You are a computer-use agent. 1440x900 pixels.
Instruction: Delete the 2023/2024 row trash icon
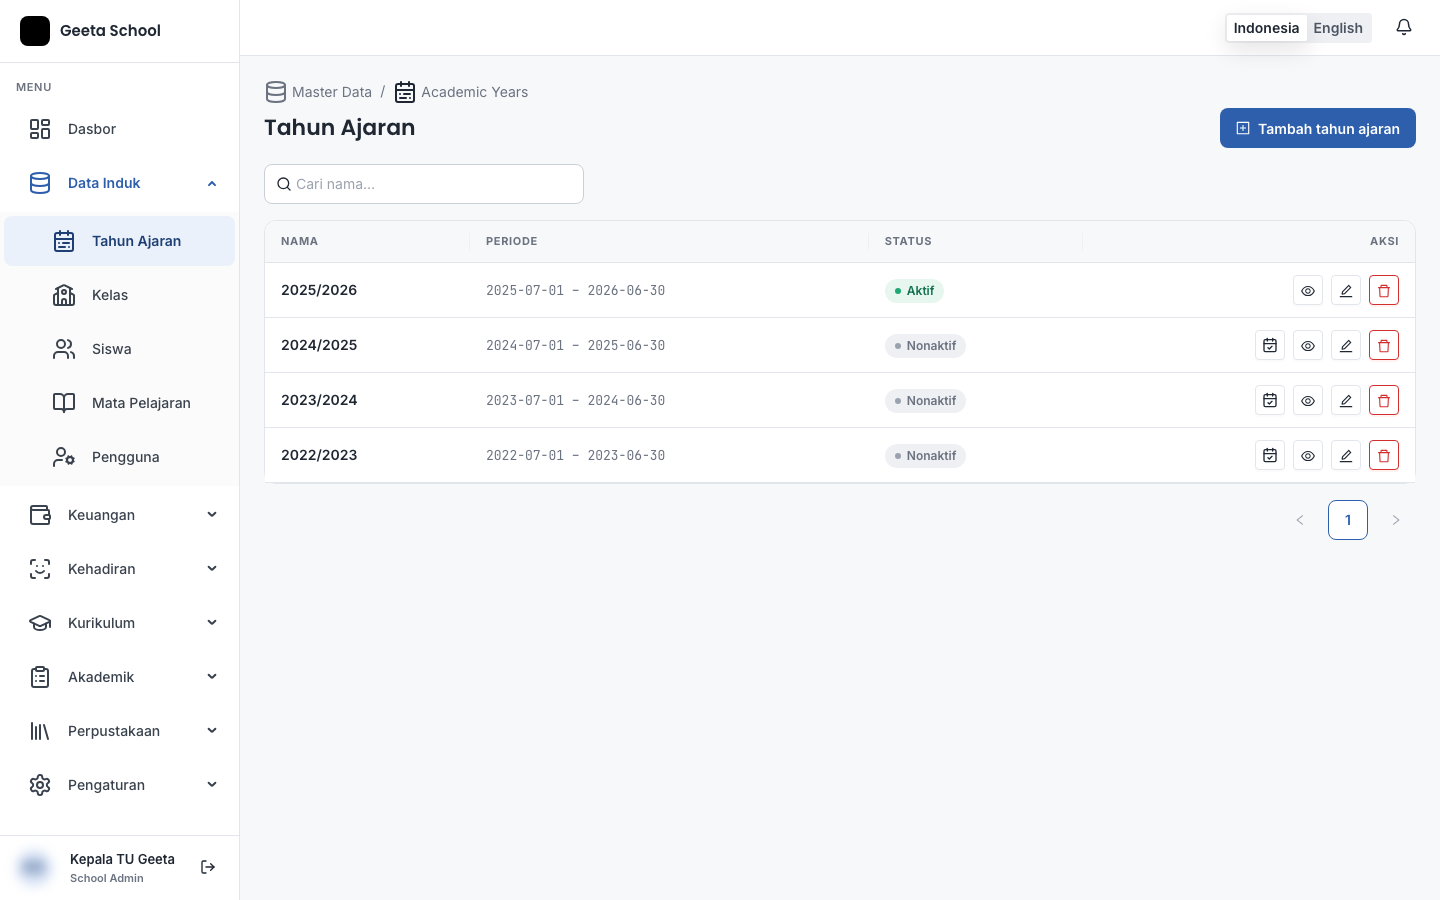click(1384, 401)
